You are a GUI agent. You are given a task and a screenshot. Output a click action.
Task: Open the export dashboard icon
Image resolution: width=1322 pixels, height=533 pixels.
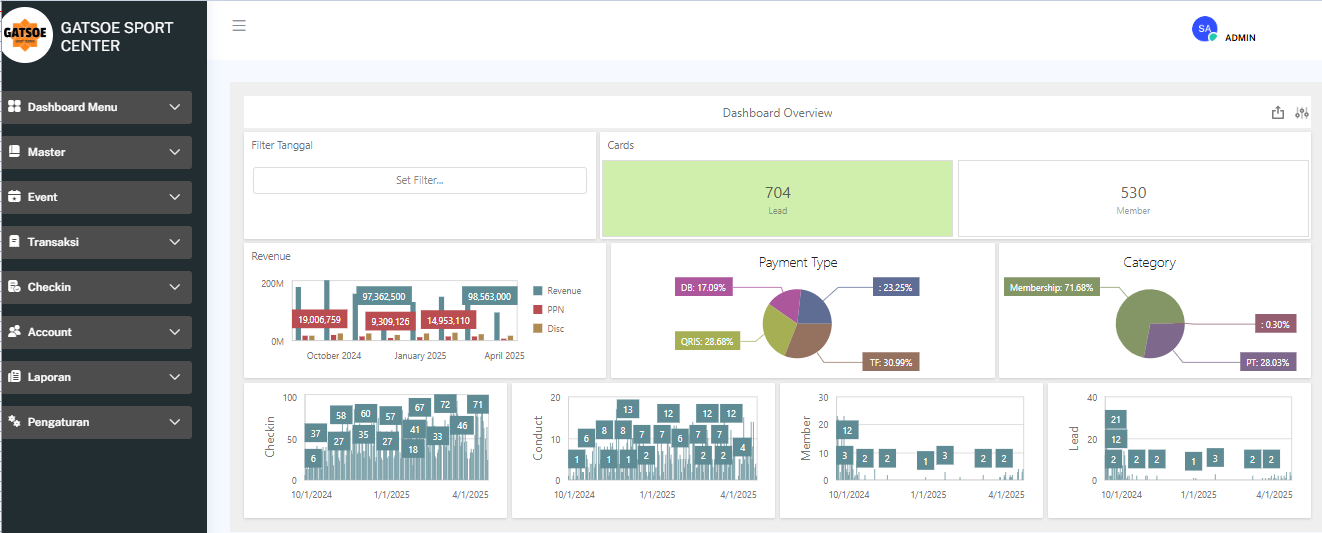[x=1278, y=113]
